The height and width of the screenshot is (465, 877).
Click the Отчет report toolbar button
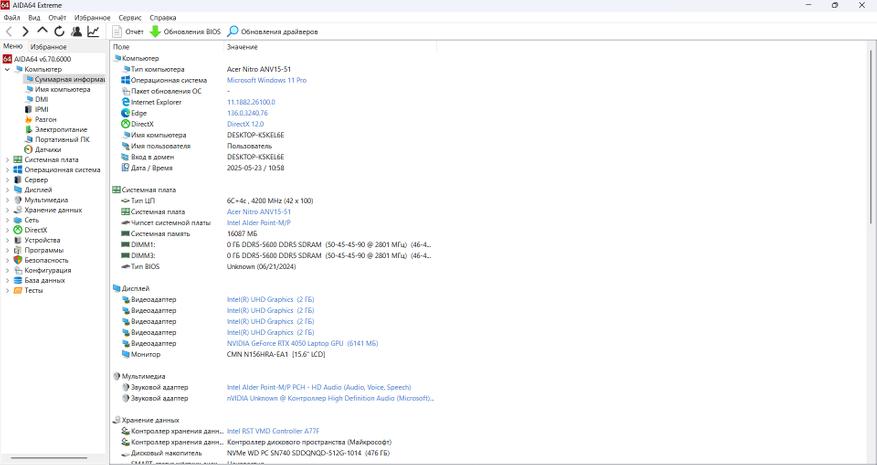128,32
